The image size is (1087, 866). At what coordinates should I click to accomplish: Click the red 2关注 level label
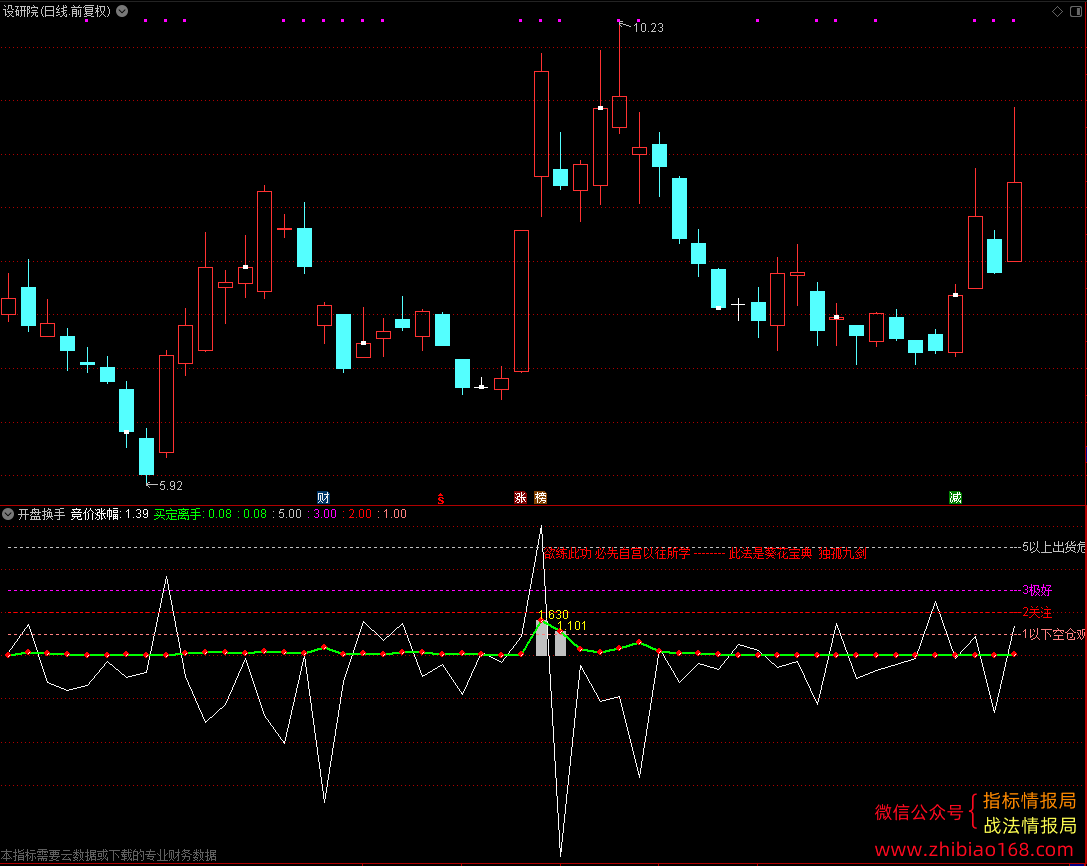click(x=1036, y=612)
